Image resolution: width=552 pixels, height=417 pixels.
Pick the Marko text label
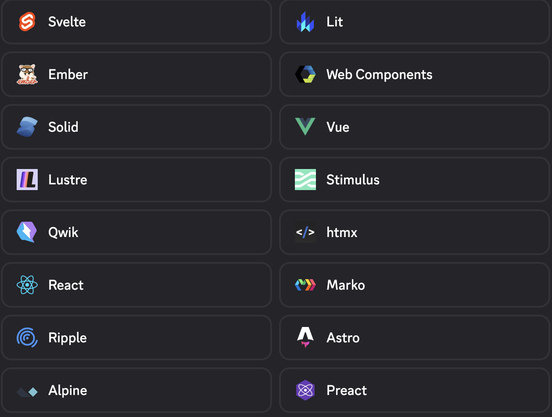tap(346, 285)
